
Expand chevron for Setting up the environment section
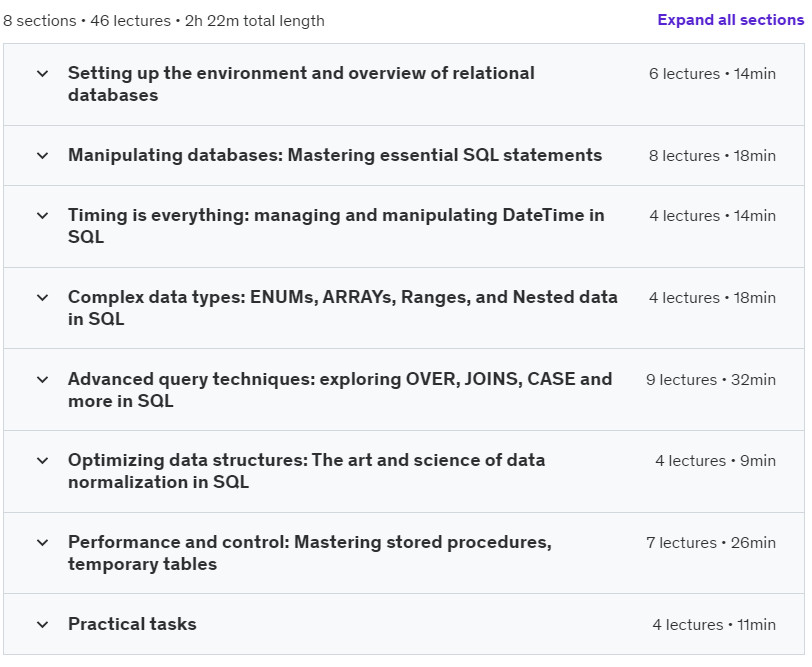43,74
